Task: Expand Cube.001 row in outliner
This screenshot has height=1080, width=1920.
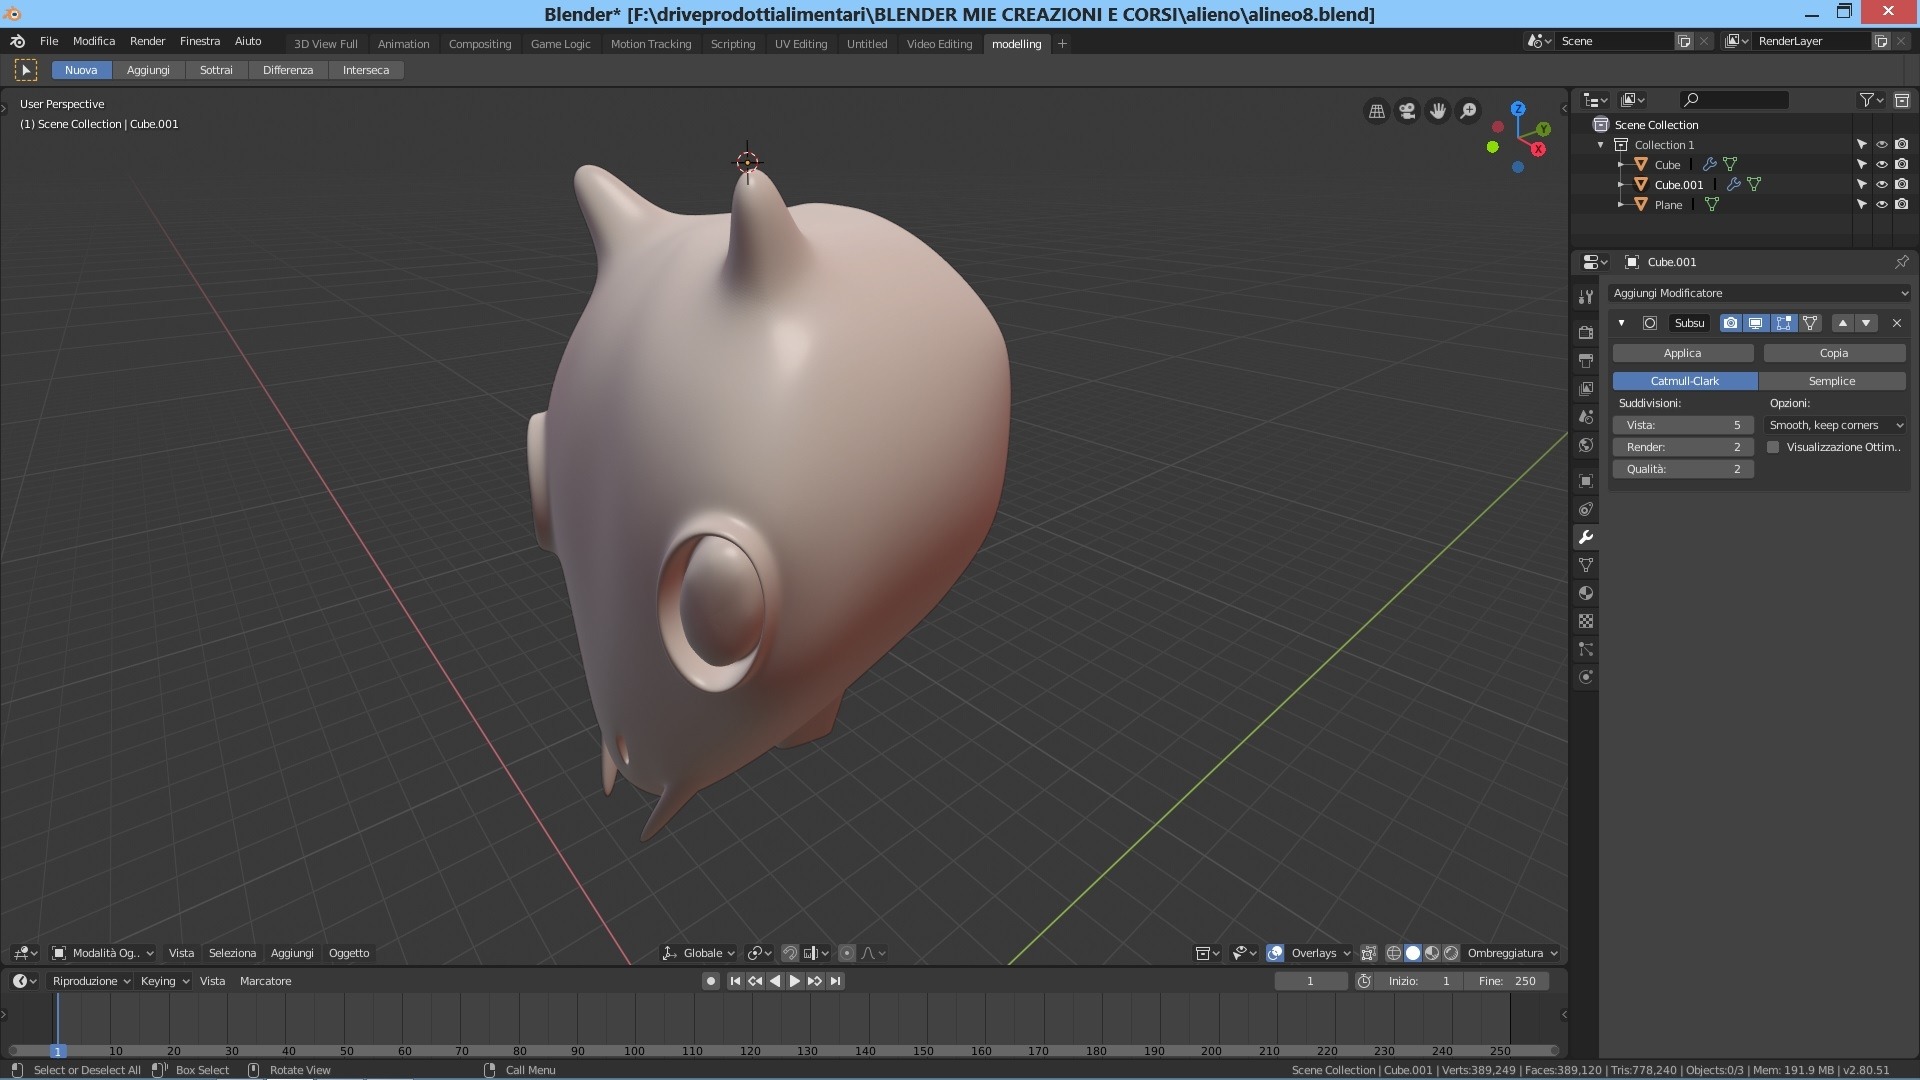Action: (1621, 184)
